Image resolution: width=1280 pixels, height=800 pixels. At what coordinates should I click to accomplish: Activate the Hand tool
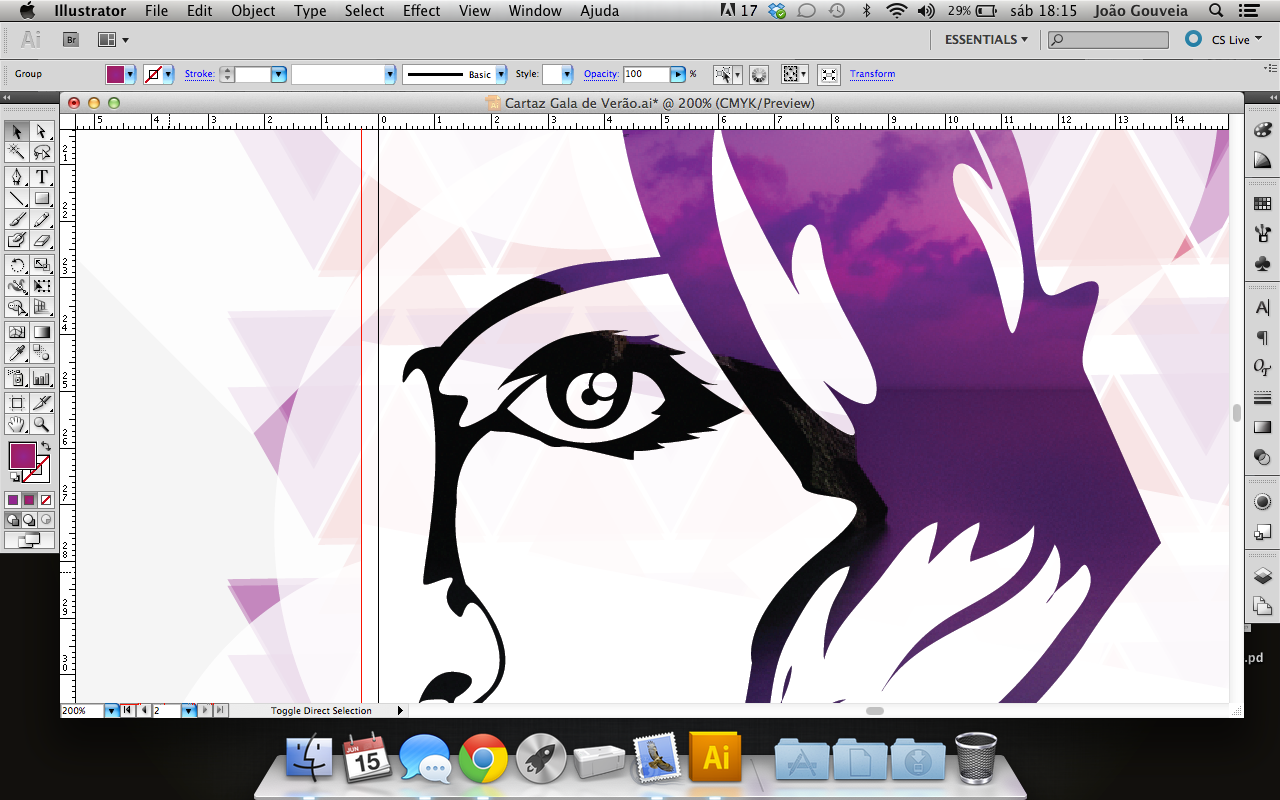point(17,424)
